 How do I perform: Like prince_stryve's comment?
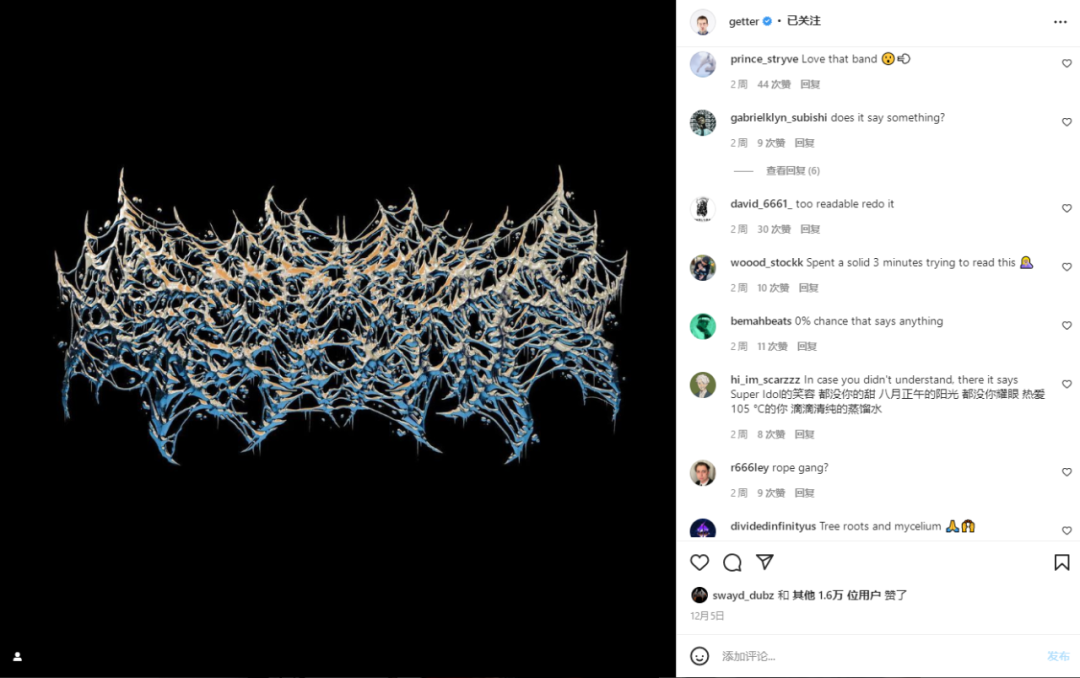point(1066,63)
